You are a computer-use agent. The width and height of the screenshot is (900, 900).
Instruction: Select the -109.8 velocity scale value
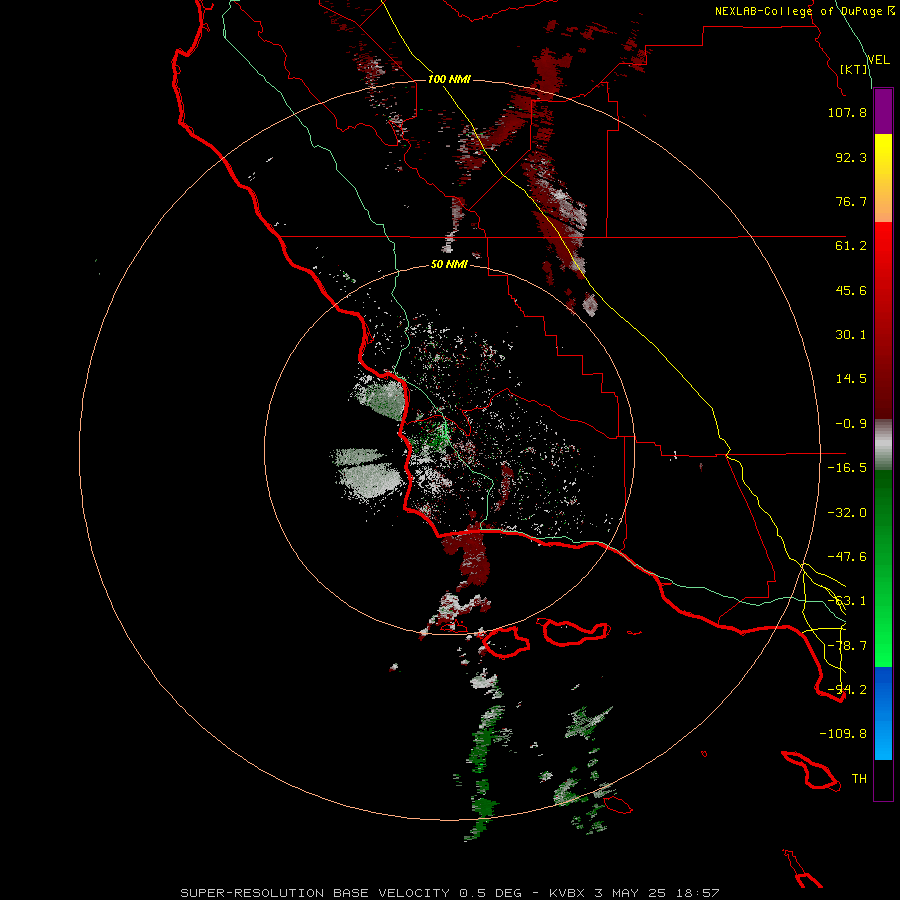843,734
